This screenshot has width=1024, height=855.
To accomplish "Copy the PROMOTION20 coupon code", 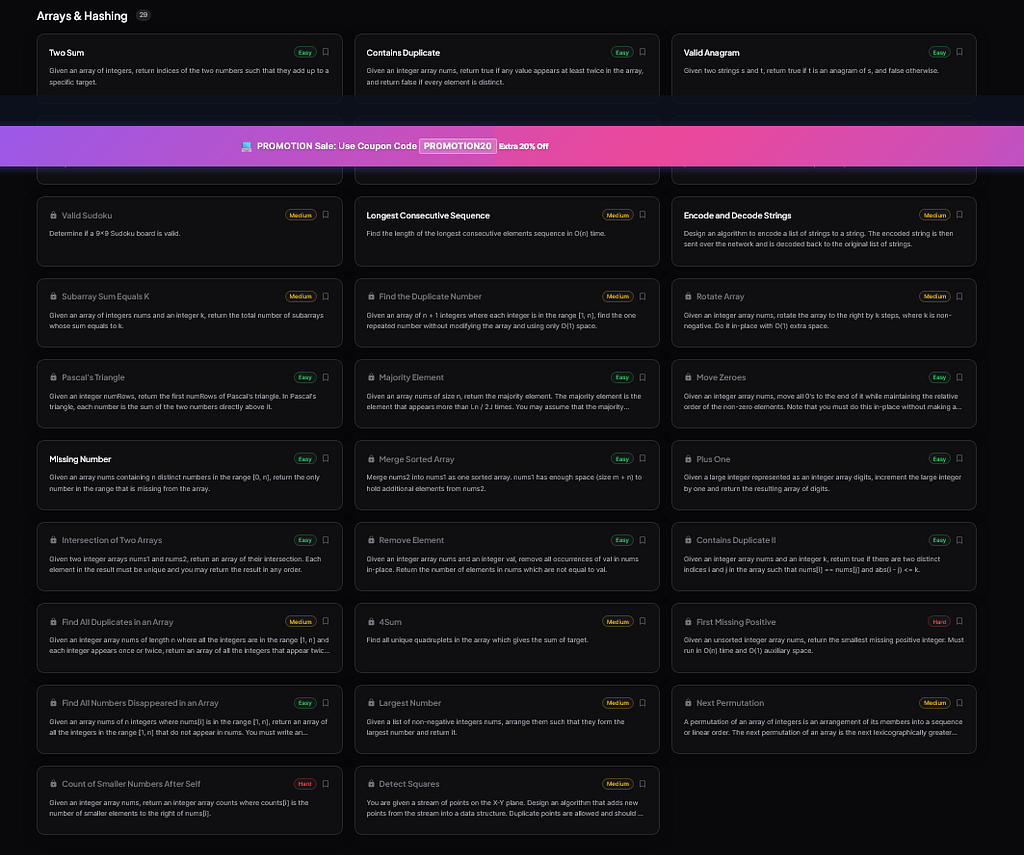I will tap(457, 146).
